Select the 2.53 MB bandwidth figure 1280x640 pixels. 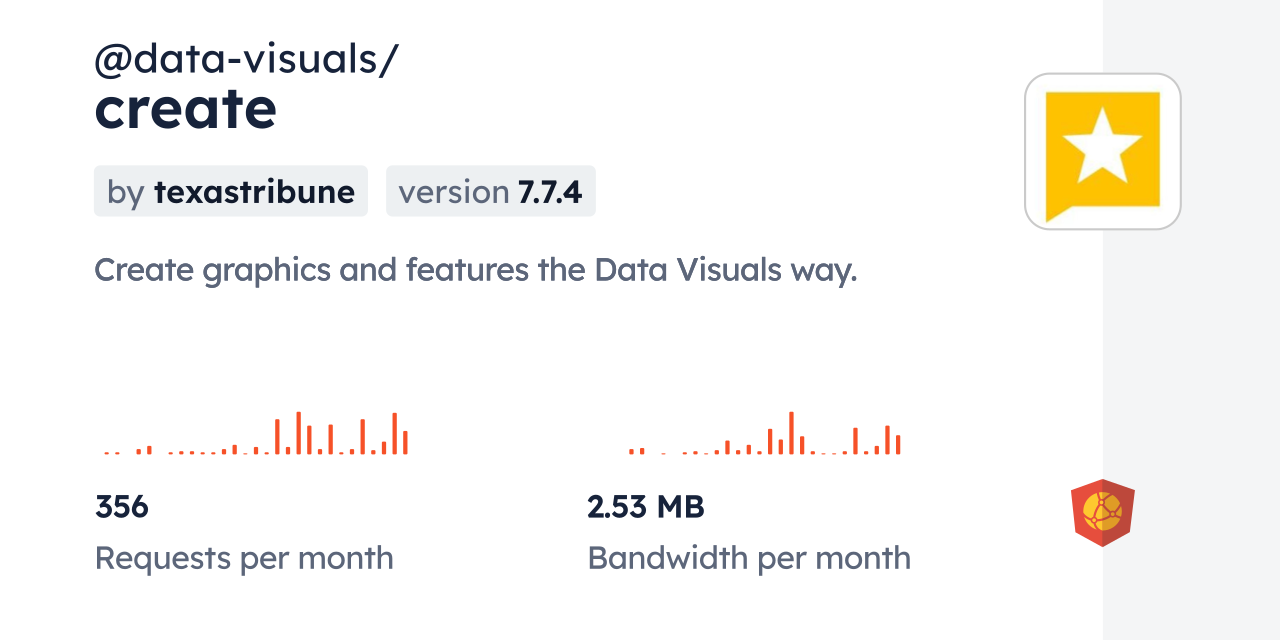click(646, 507)
